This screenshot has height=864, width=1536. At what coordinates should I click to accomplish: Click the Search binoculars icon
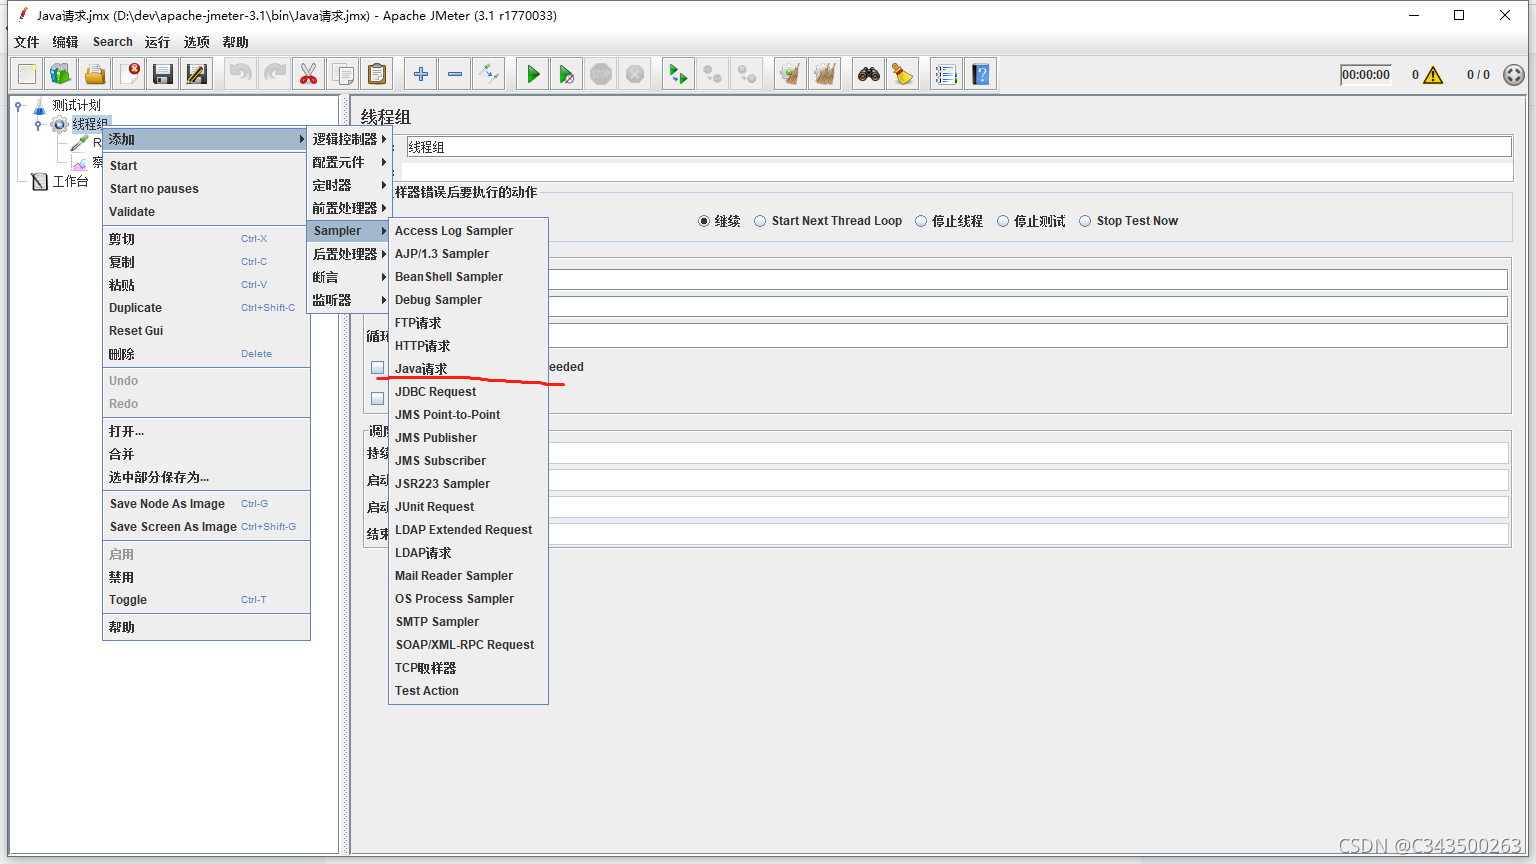(x=869, y=74)
